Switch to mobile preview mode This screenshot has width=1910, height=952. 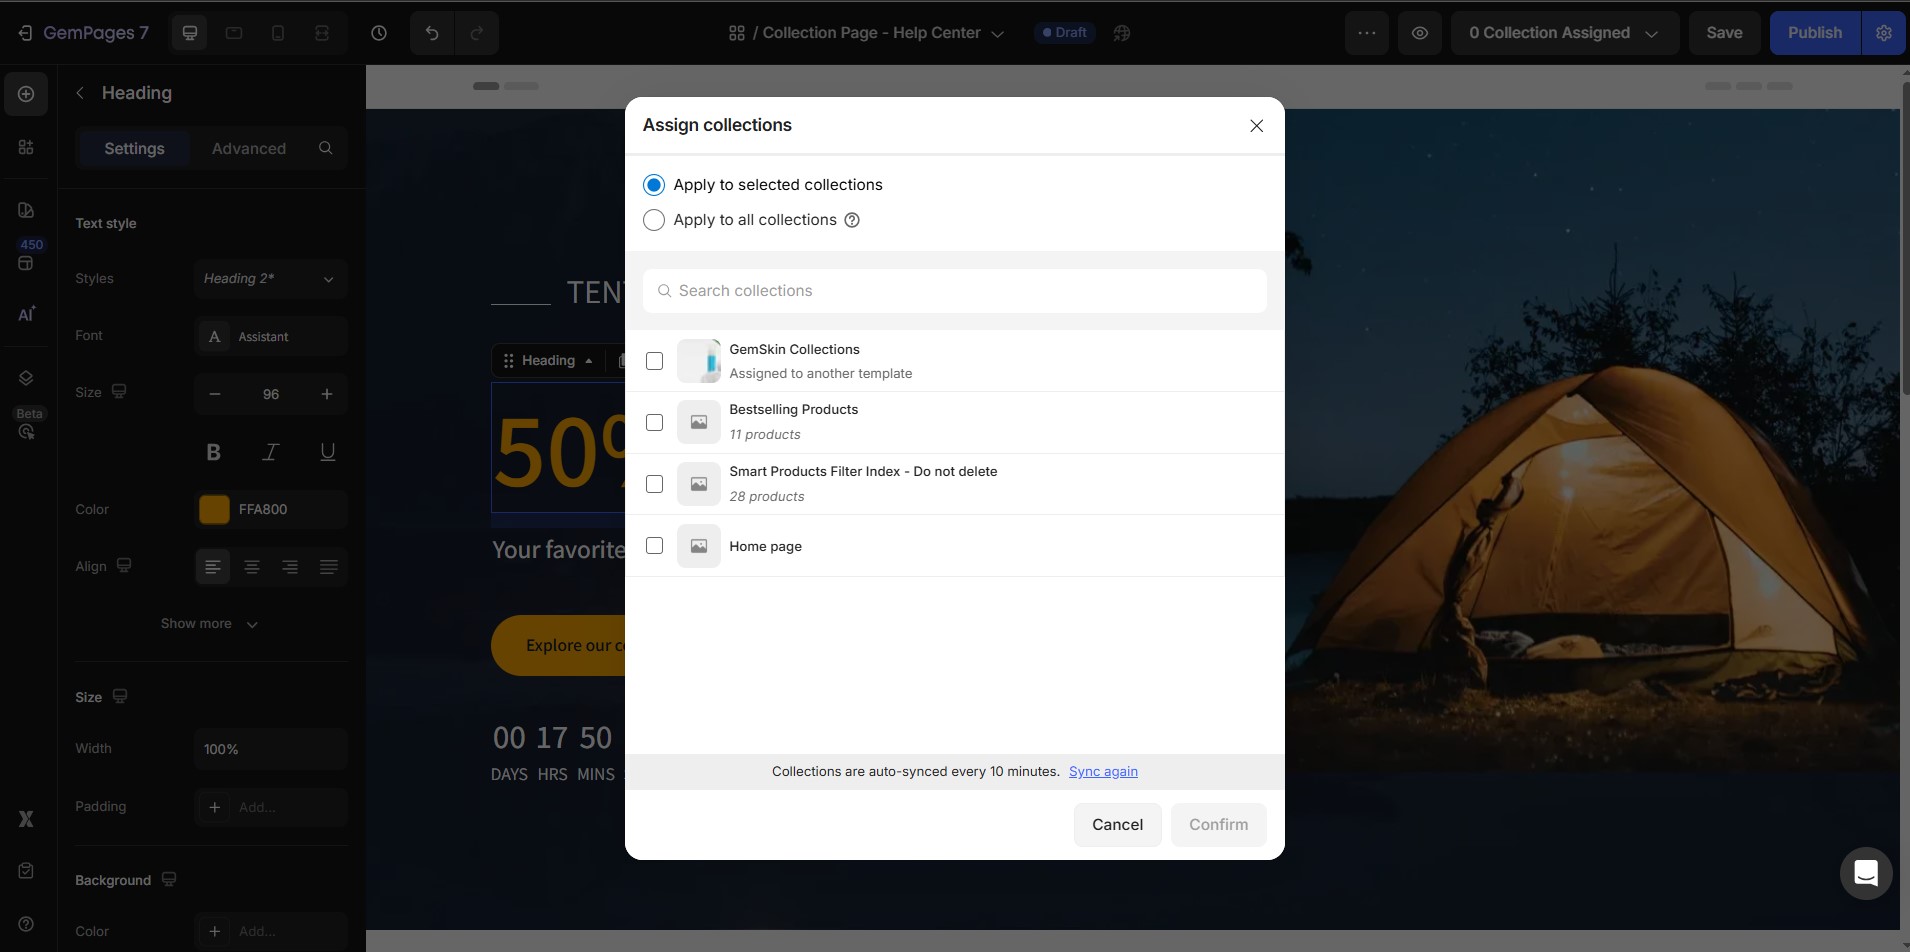click(277, 33)
